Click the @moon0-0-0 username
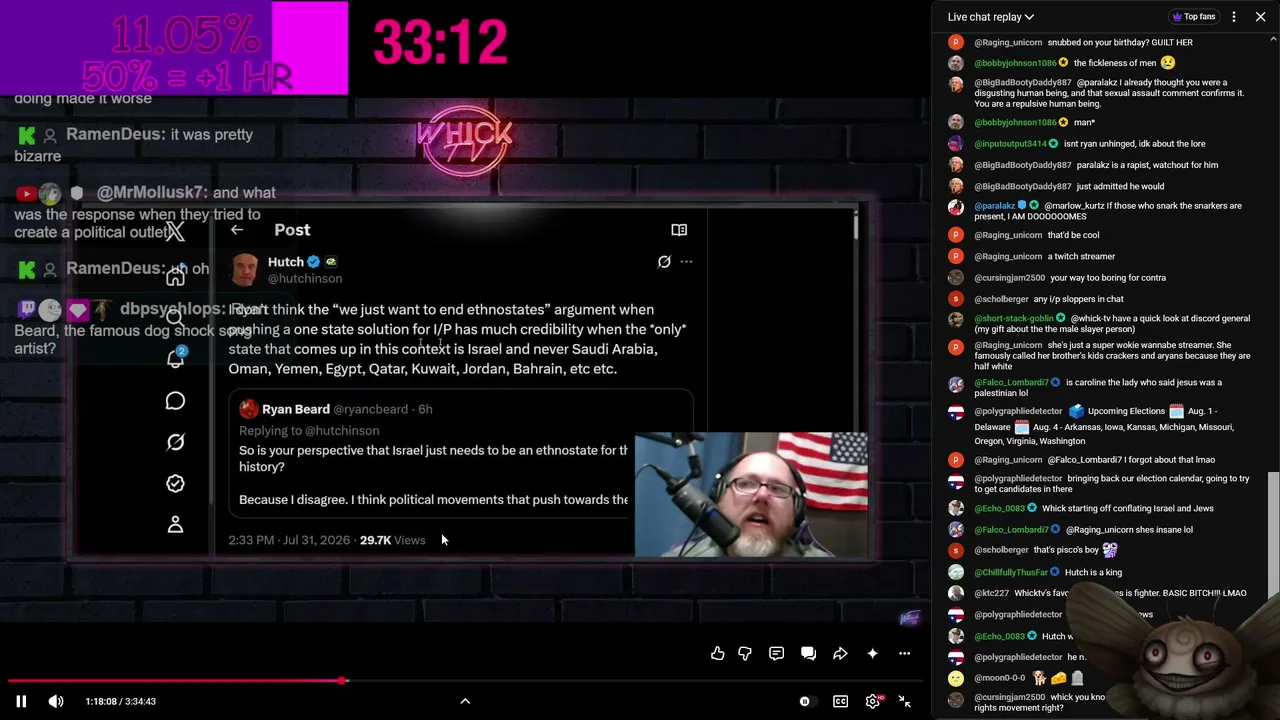Image resolution: width=1280 pixels, height=720 pixels. pos(1000,679)
